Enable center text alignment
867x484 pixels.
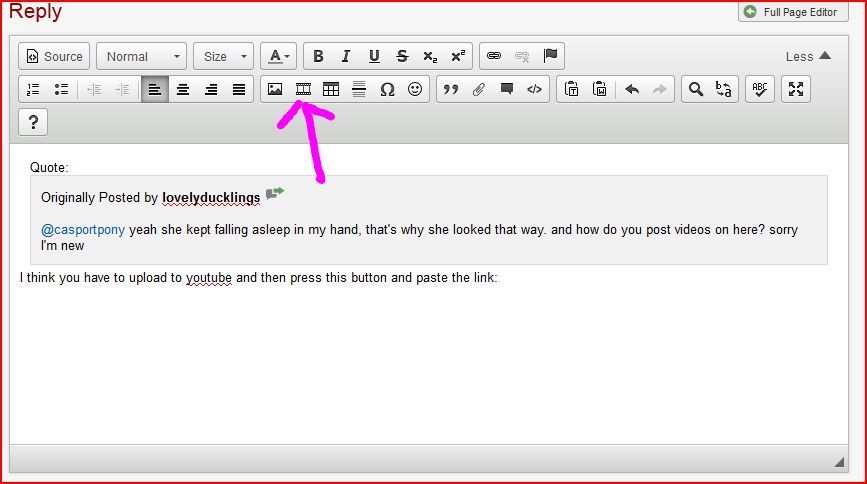(x=183, y=89)
